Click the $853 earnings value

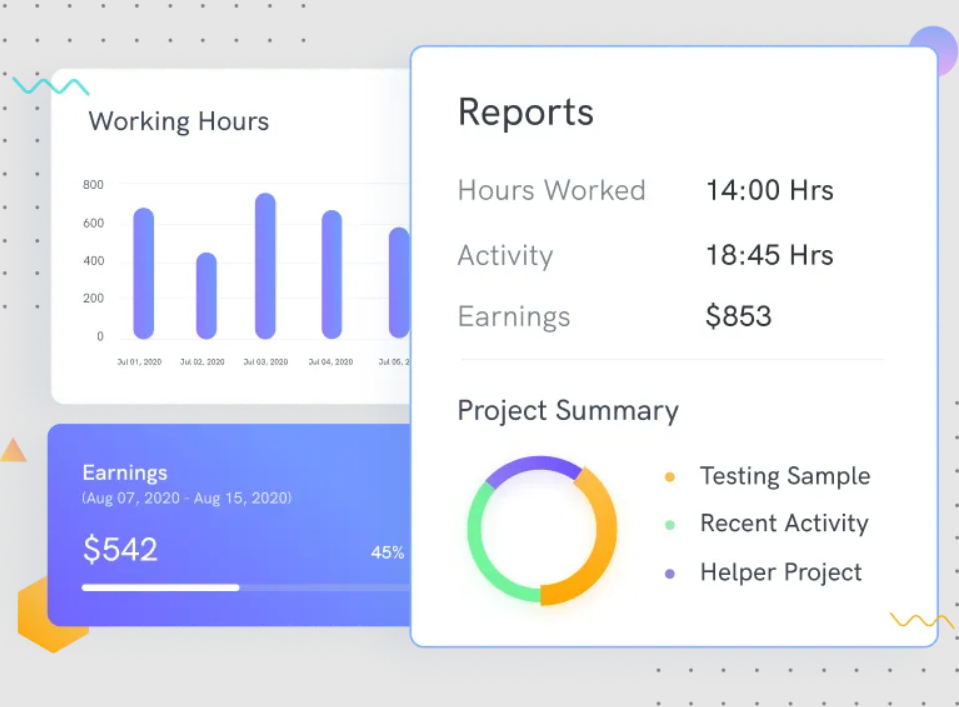[x=738, y=316]
